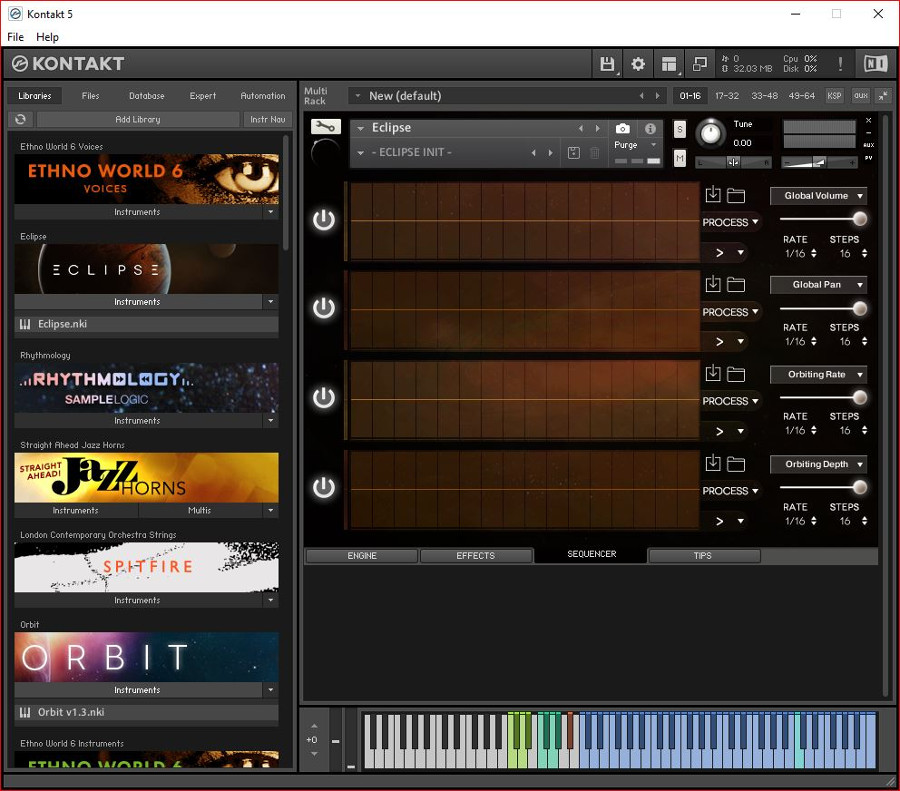Screen dimensions: 900x791
Task: Open Eclipse.nki instrument entry
Action: (x=146, y=324)
